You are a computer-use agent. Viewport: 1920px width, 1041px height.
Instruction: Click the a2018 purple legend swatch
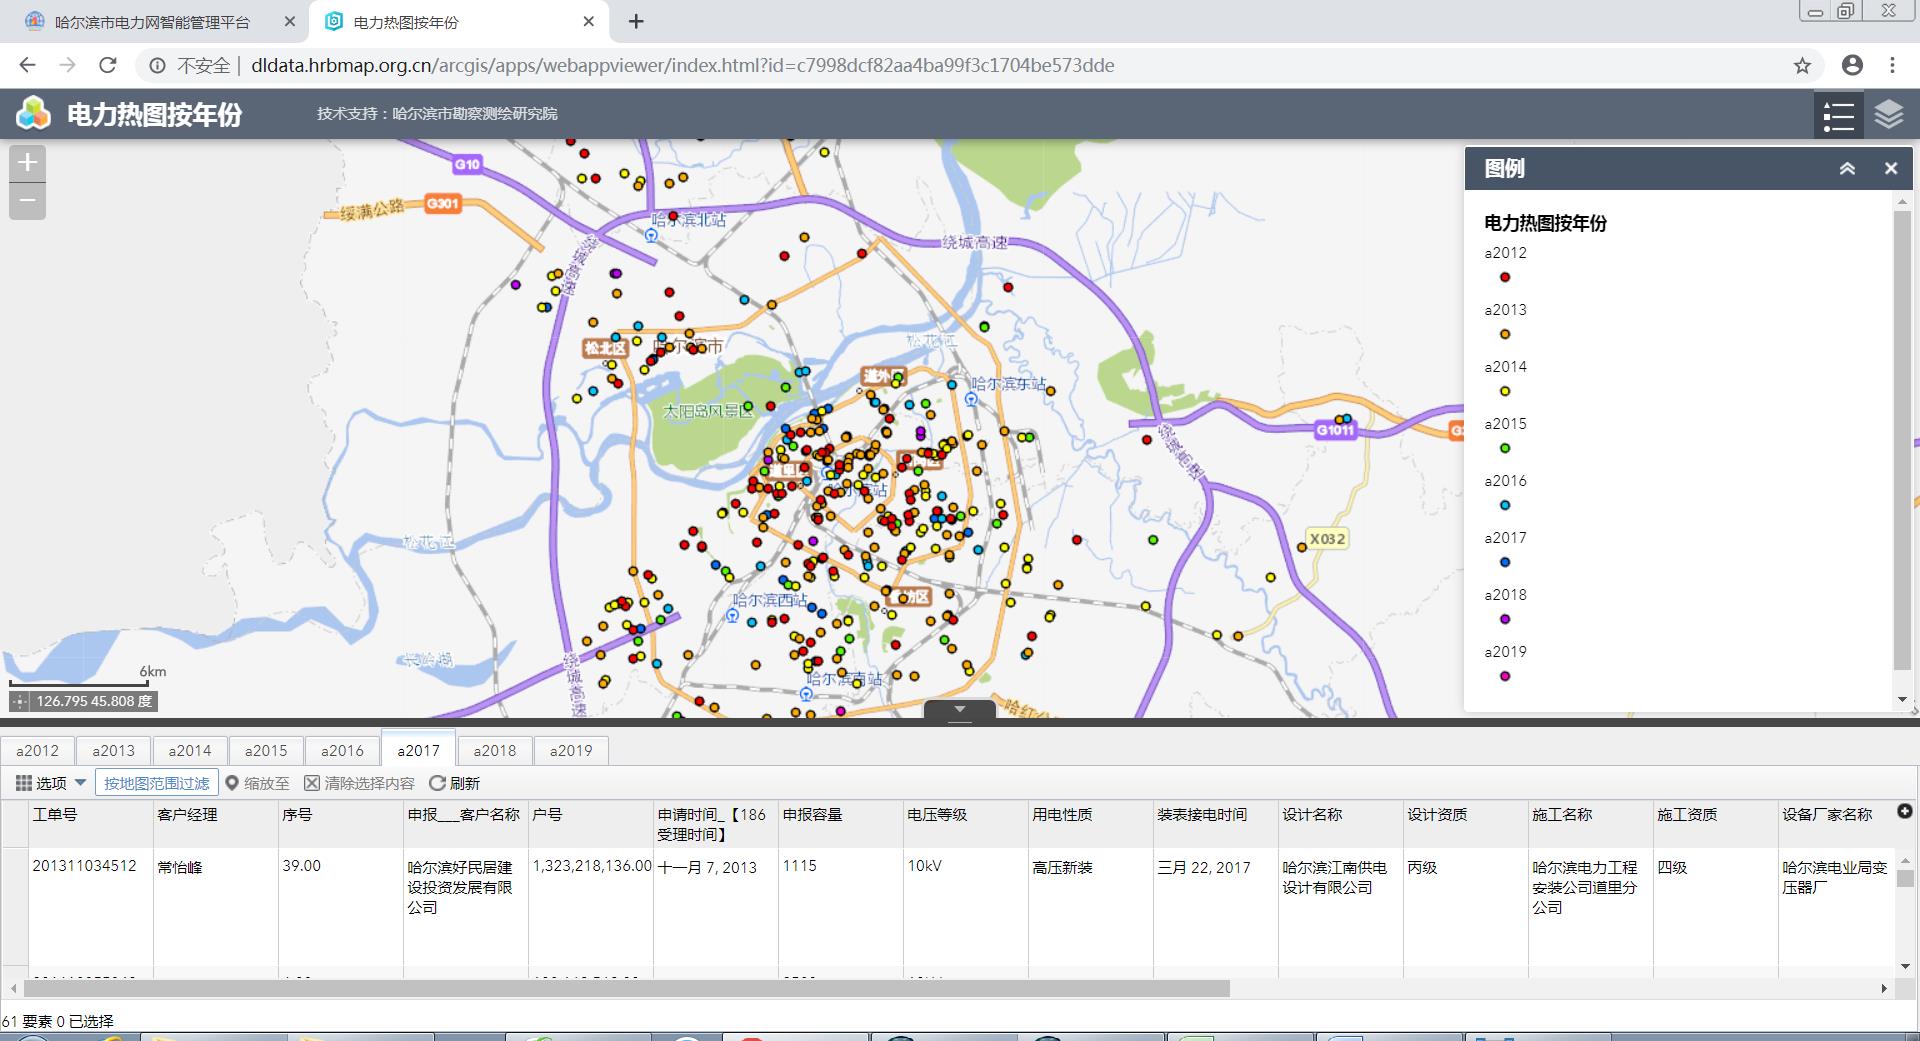click(1504, 619)
